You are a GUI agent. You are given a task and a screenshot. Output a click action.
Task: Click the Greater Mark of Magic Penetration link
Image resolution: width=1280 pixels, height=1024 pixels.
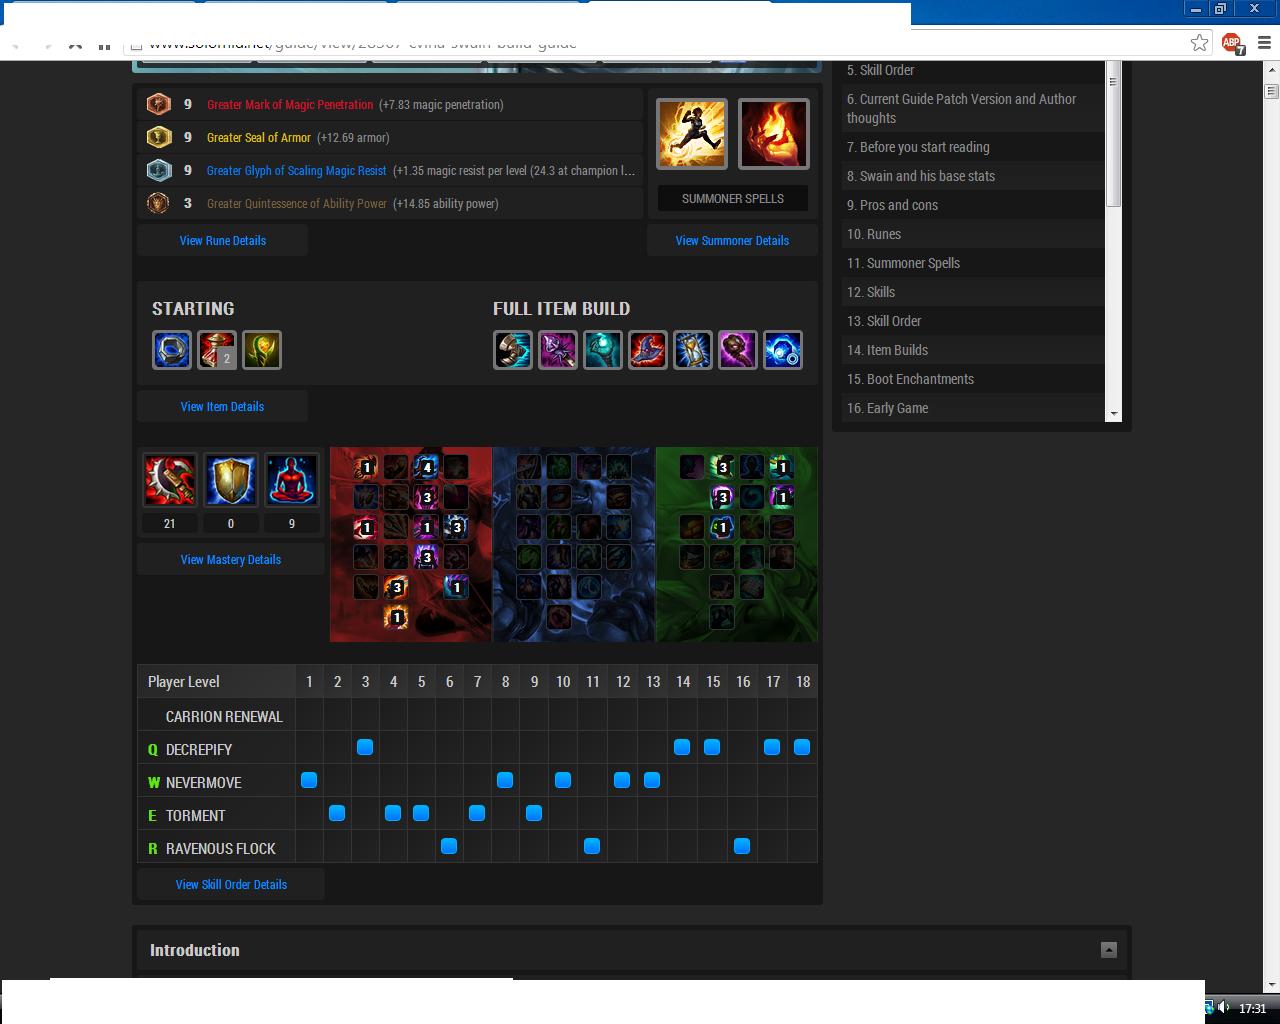[x=290, y=104]
